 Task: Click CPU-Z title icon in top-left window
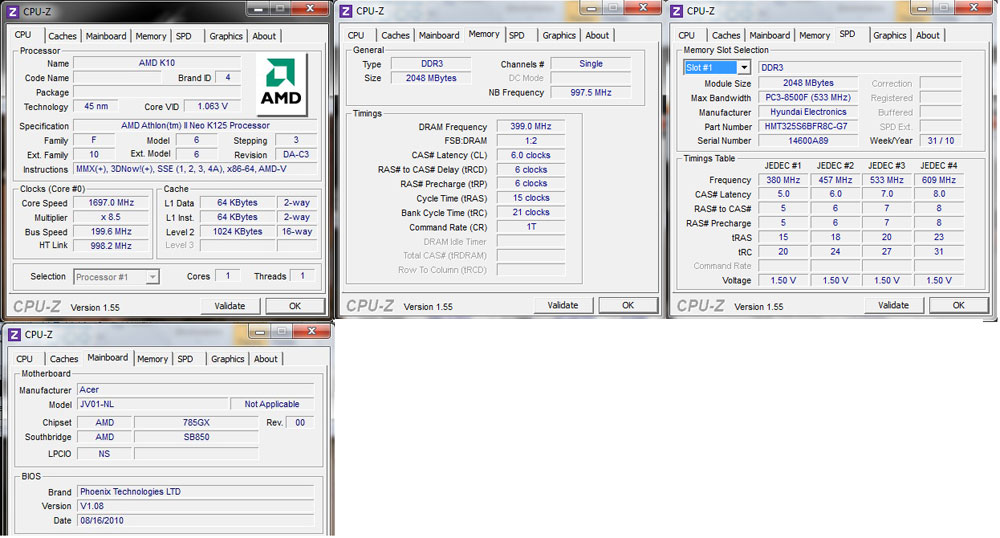(12, 11)
